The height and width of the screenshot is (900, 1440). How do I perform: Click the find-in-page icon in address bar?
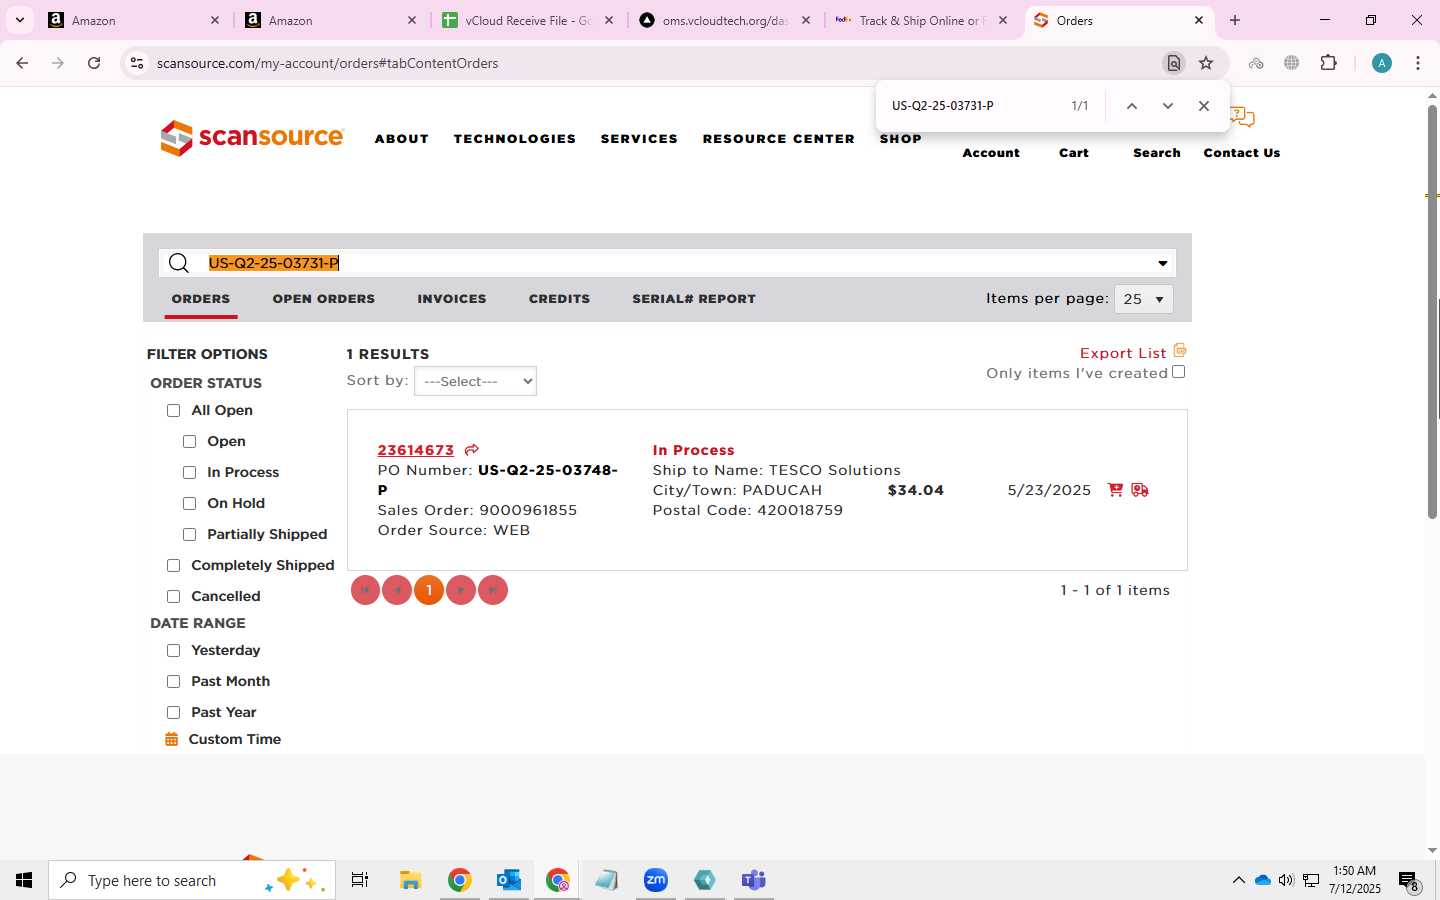pos(1174,63)
